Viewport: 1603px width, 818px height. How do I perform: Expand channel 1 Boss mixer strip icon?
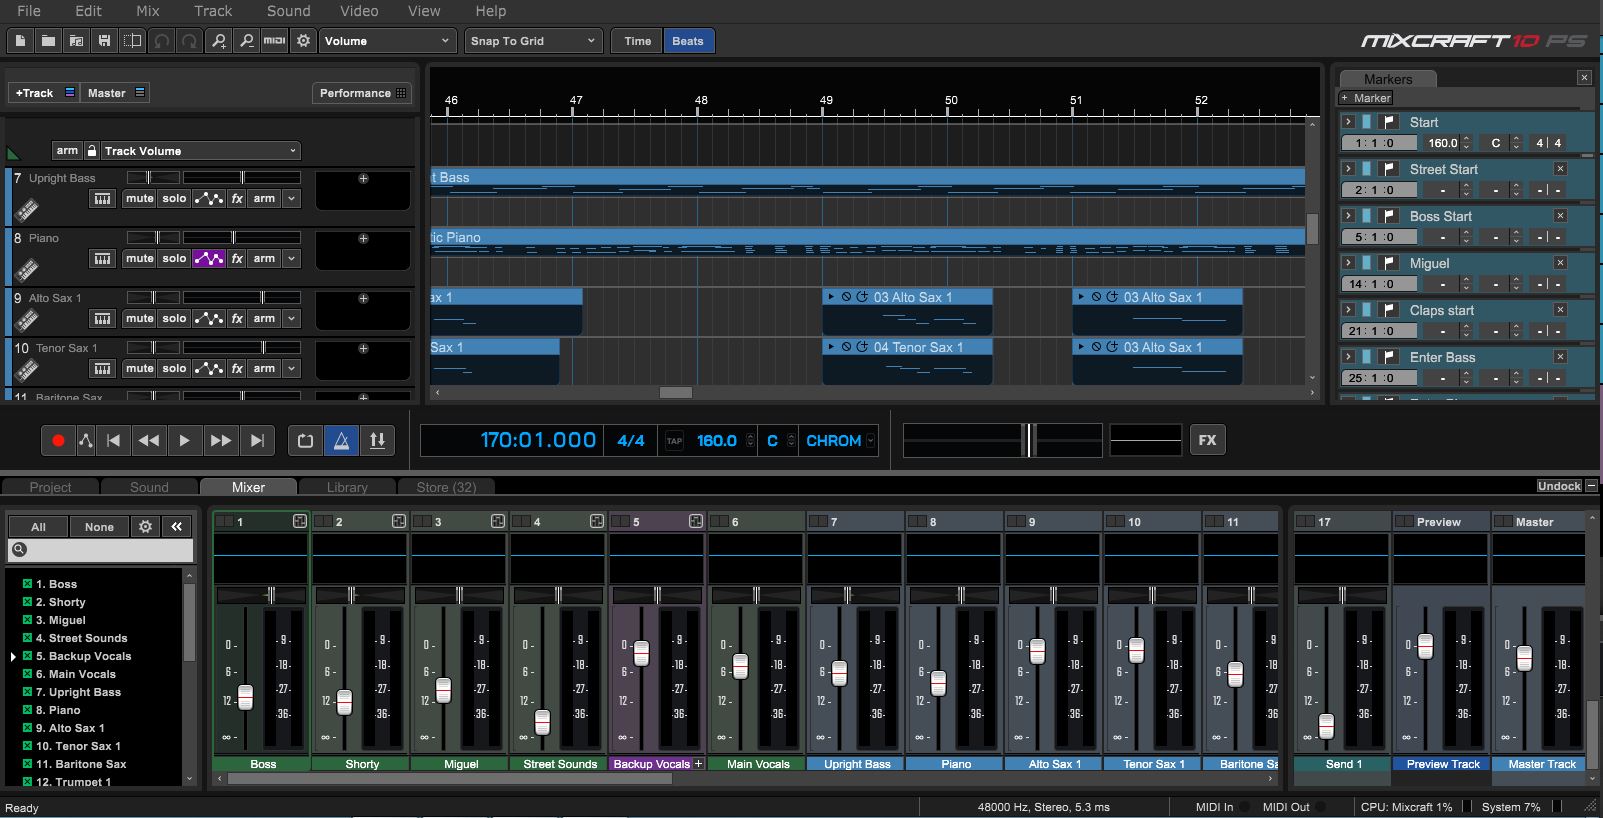pos(299,521)
